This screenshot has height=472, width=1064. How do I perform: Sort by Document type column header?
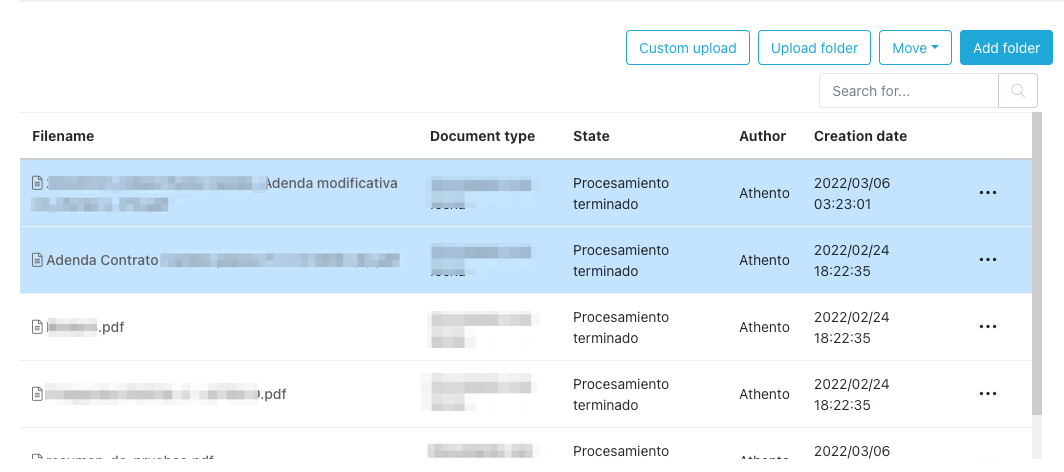[482, 136]
